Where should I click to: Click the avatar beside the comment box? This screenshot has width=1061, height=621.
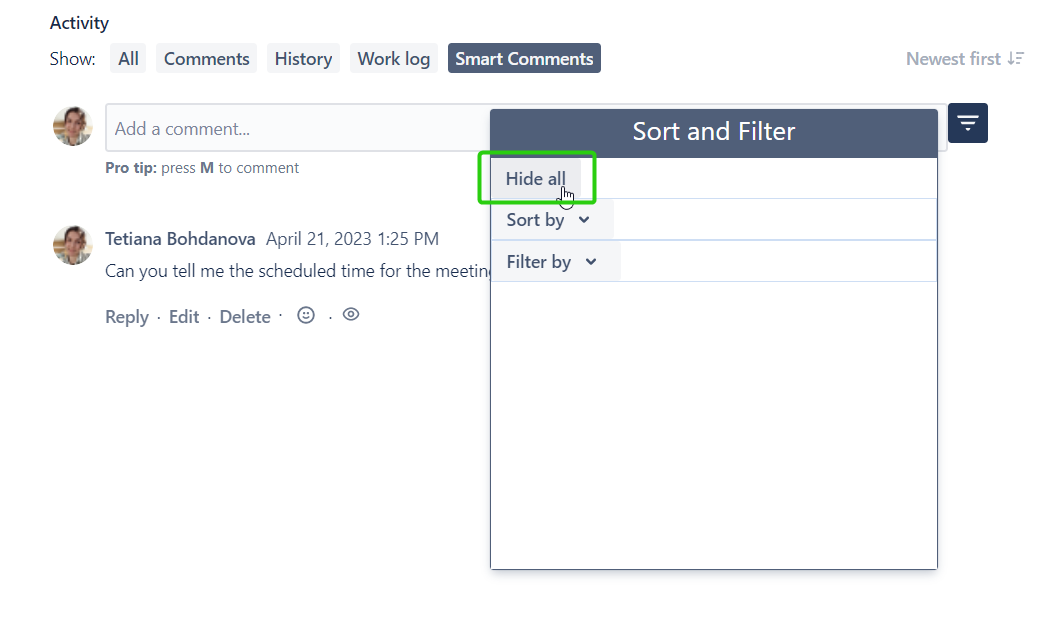(x=72, y=127)
